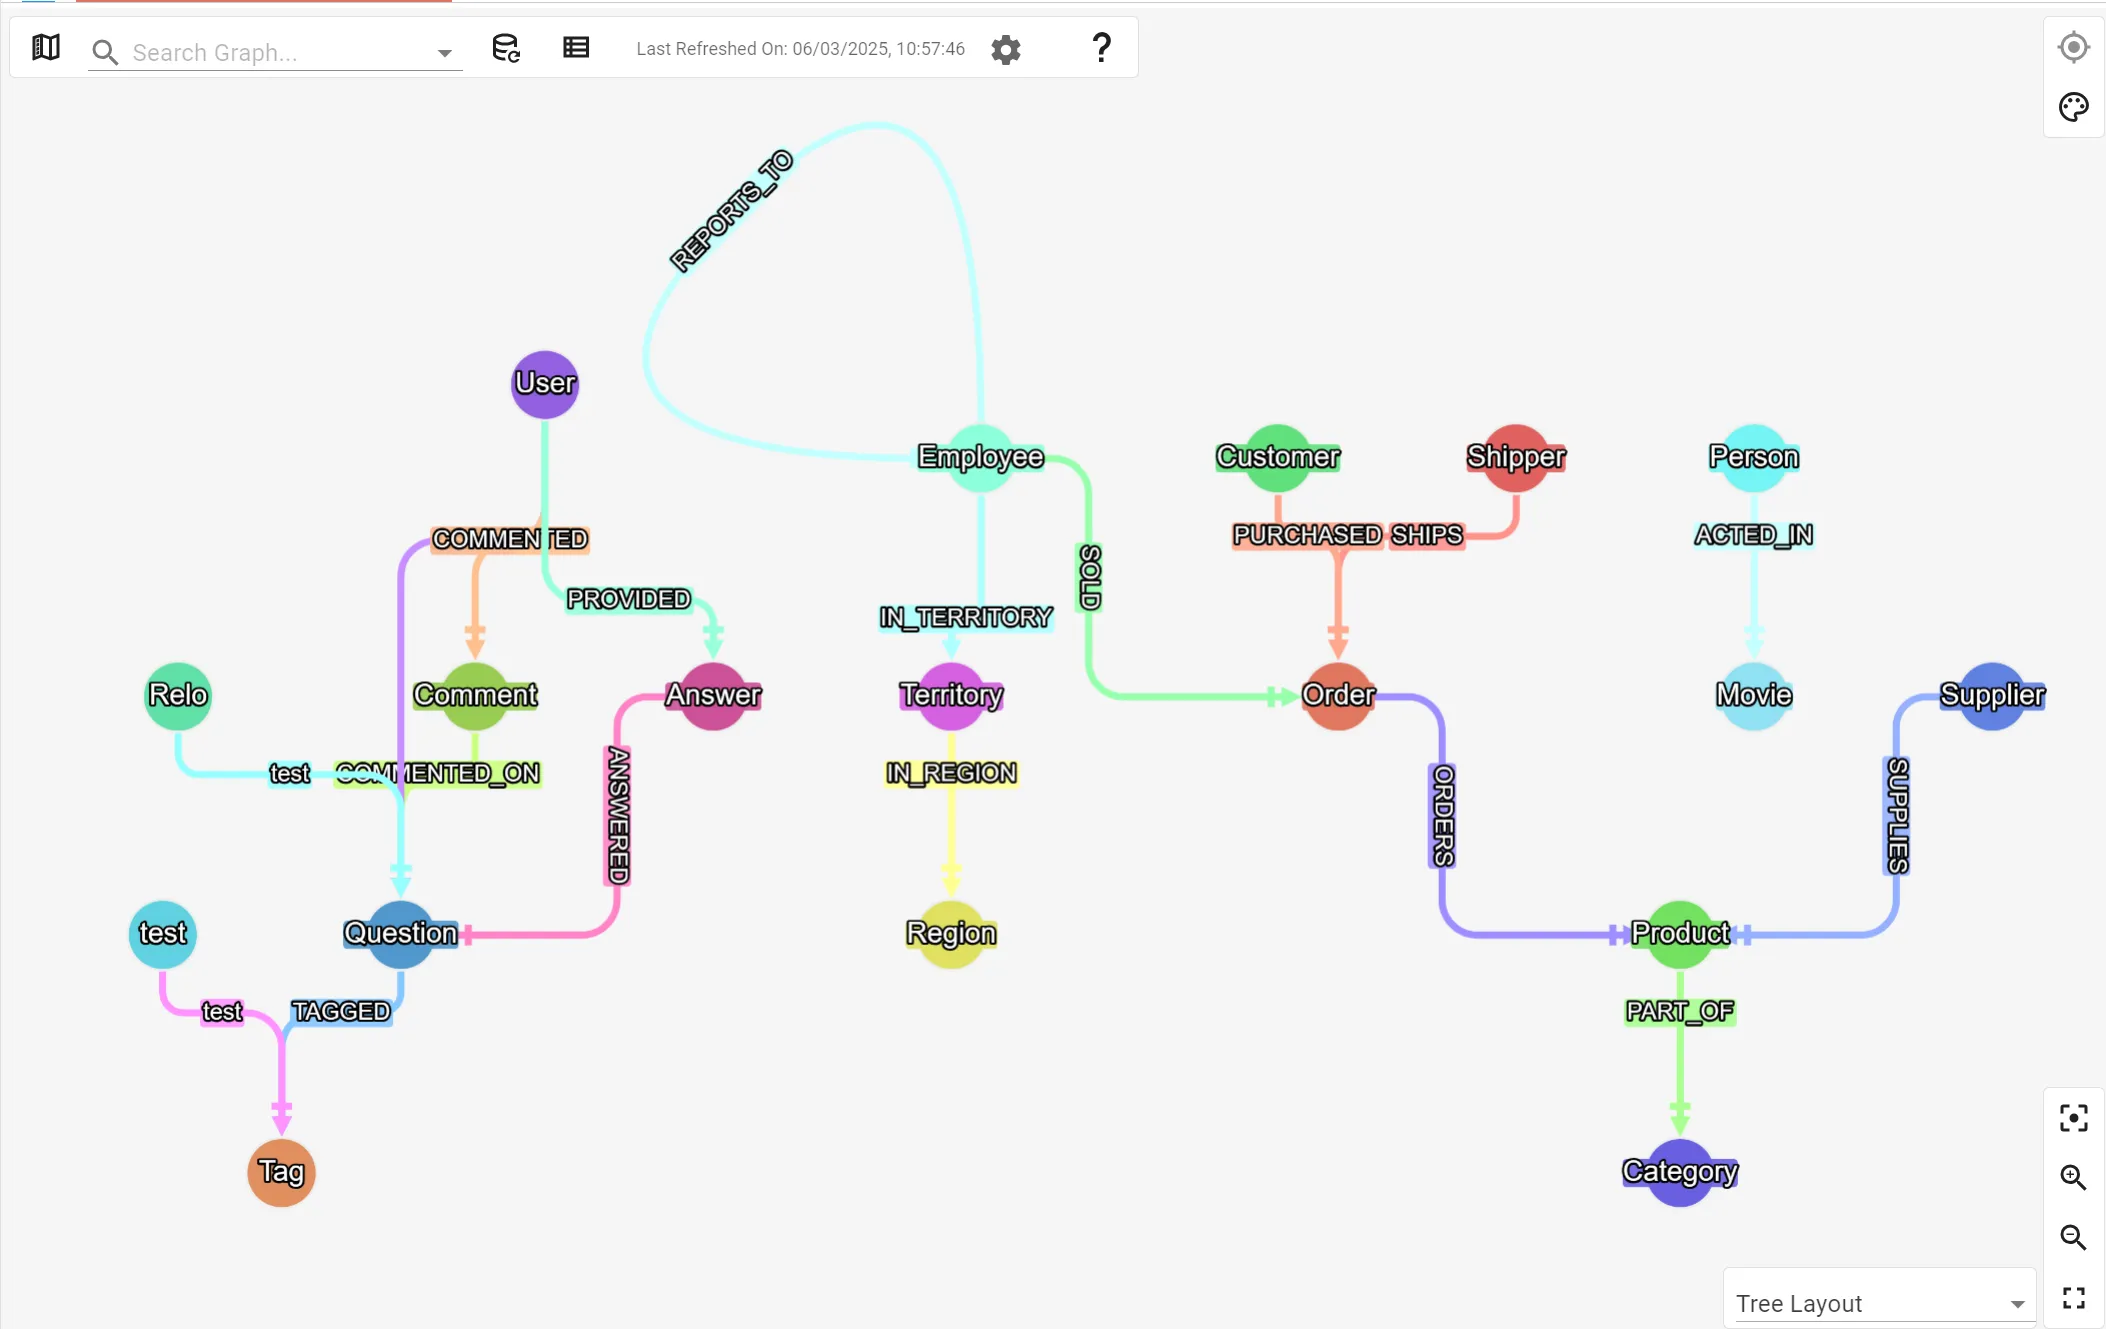Toggle fullscreen graph view
The height and width of the screenshot is (1329, 2106).
pyautogui.click(x=2074, y=1298)
